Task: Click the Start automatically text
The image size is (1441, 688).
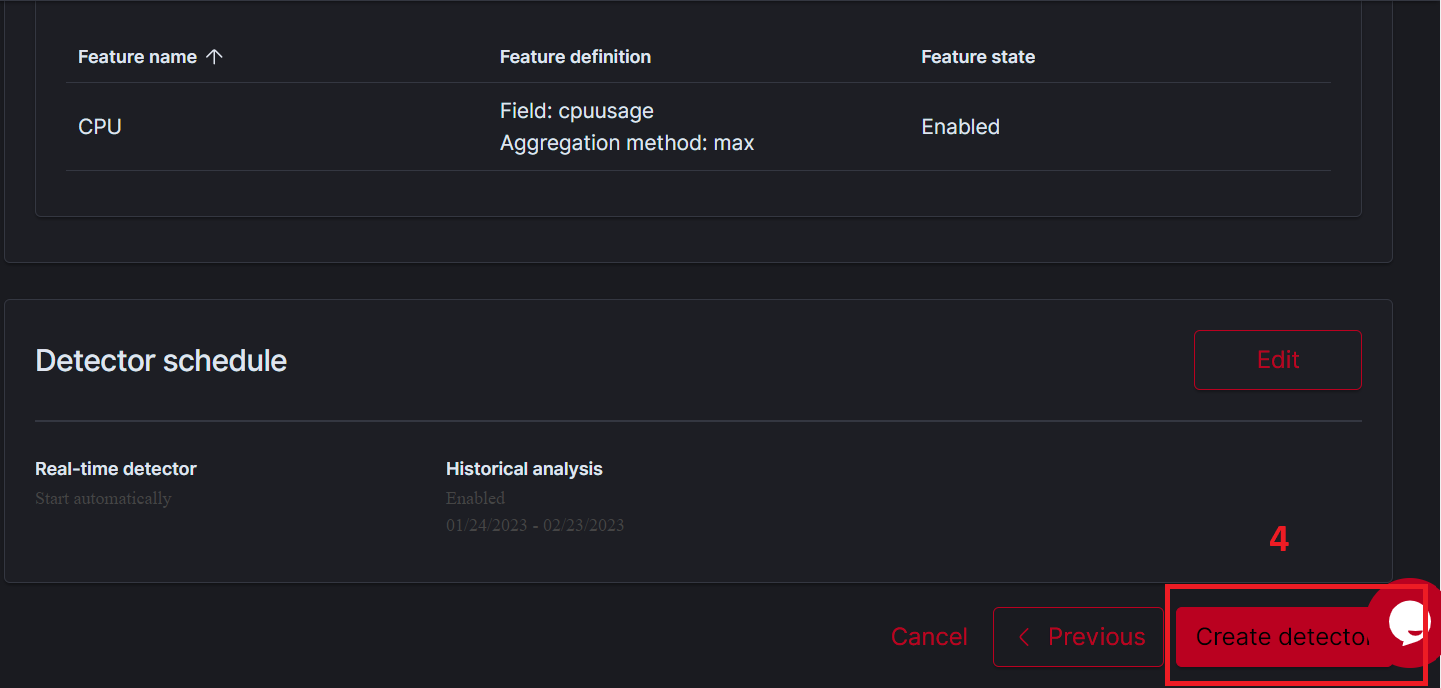Action: click(x=103, y=498)
